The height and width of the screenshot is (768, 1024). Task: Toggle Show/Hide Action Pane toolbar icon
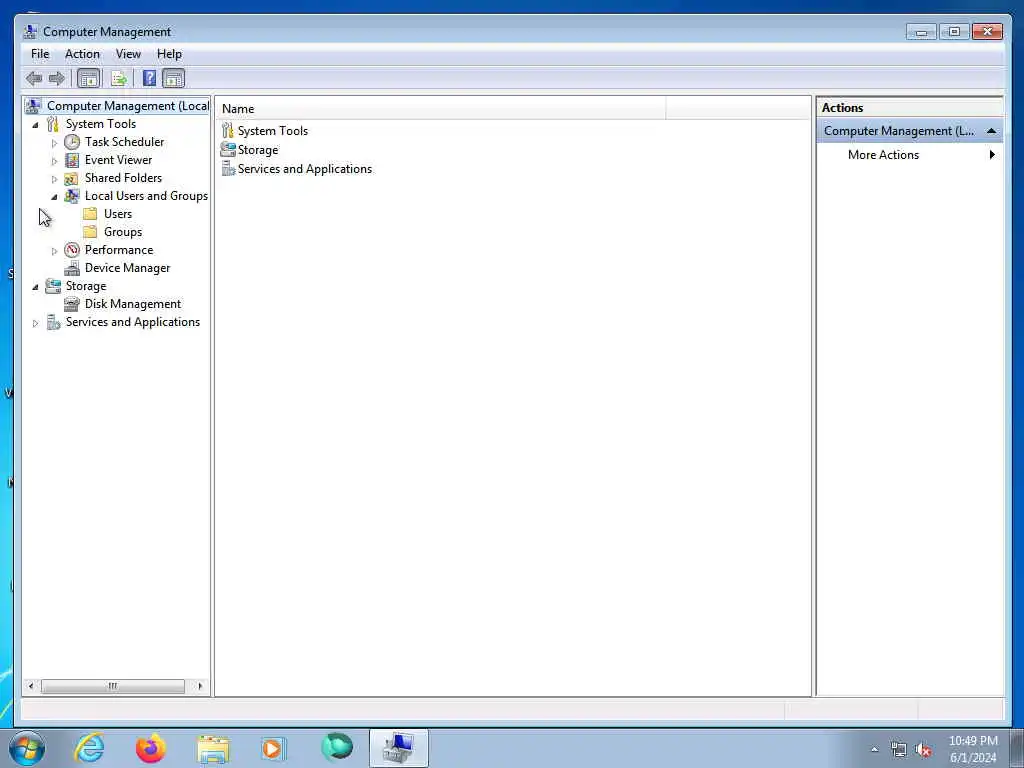(x=174, y=79)
